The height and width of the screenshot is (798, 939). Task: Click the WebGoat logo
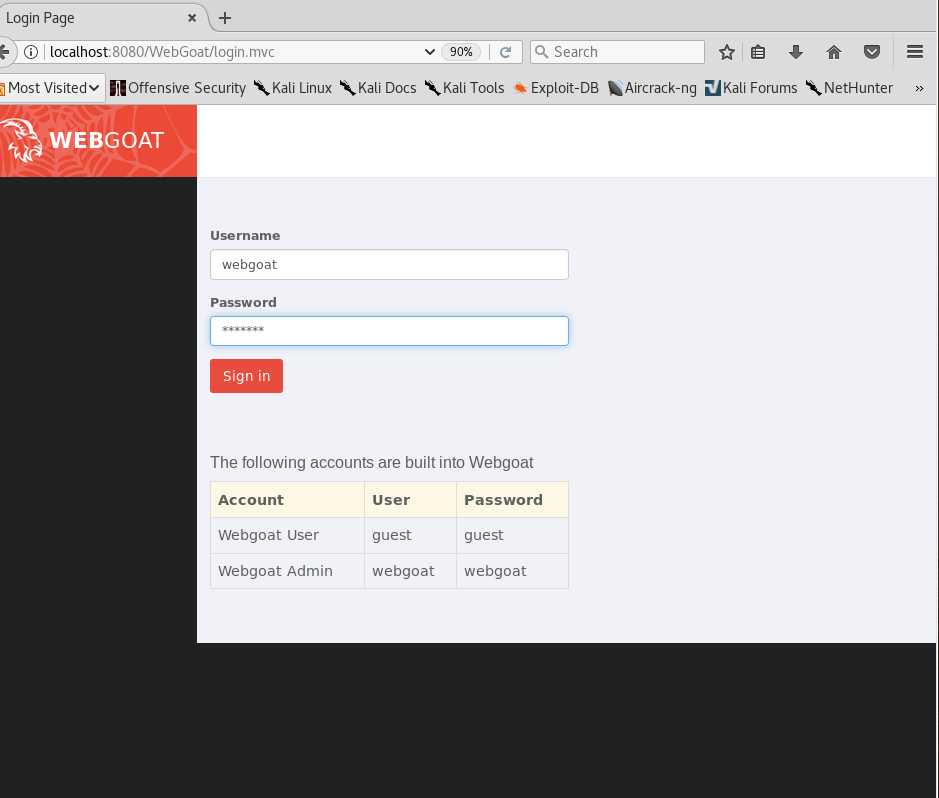click(x=82, y=140)
